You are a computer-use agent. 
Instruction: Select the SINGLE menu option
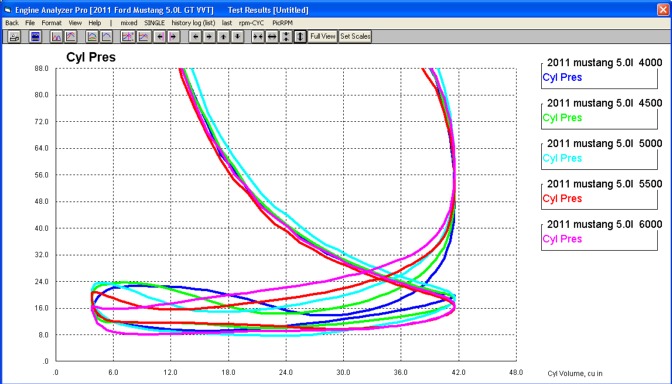coord(154,23)
